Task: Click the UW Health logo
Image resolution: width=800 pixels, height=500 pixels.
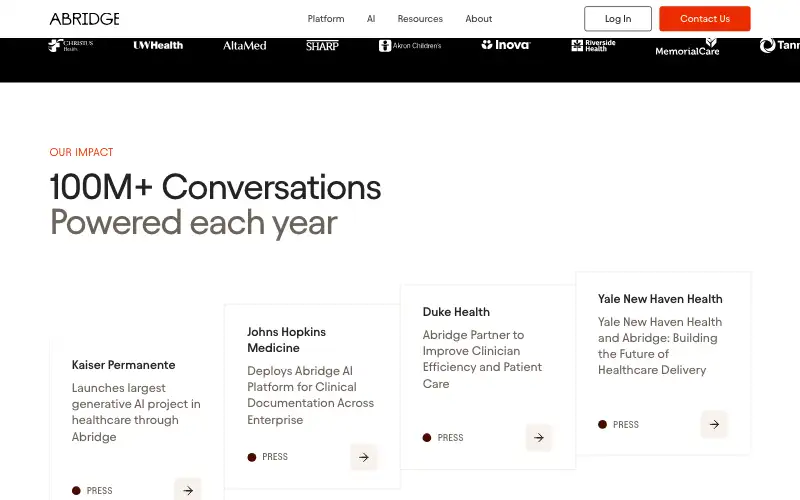Action: tap(158, 45)
